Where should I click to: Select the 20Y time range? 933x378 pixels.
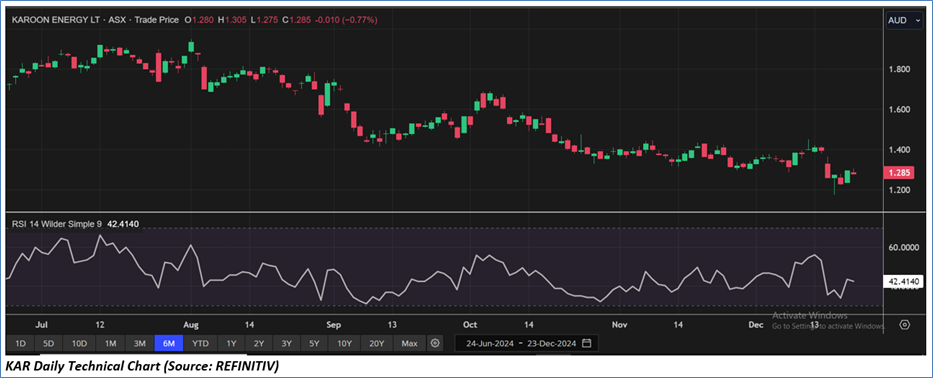377,343
